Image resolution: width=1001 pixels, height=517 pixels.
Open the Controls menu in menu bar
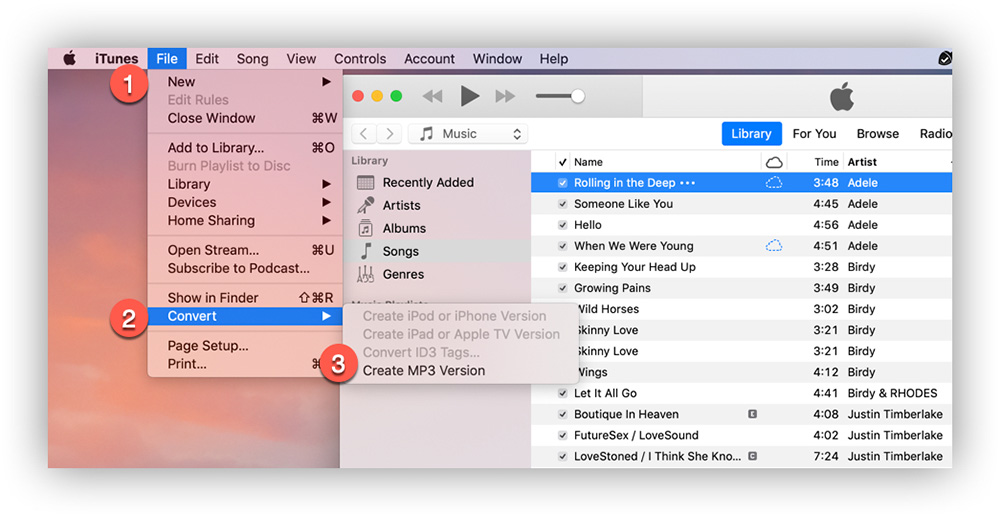(x=360, y=59)
